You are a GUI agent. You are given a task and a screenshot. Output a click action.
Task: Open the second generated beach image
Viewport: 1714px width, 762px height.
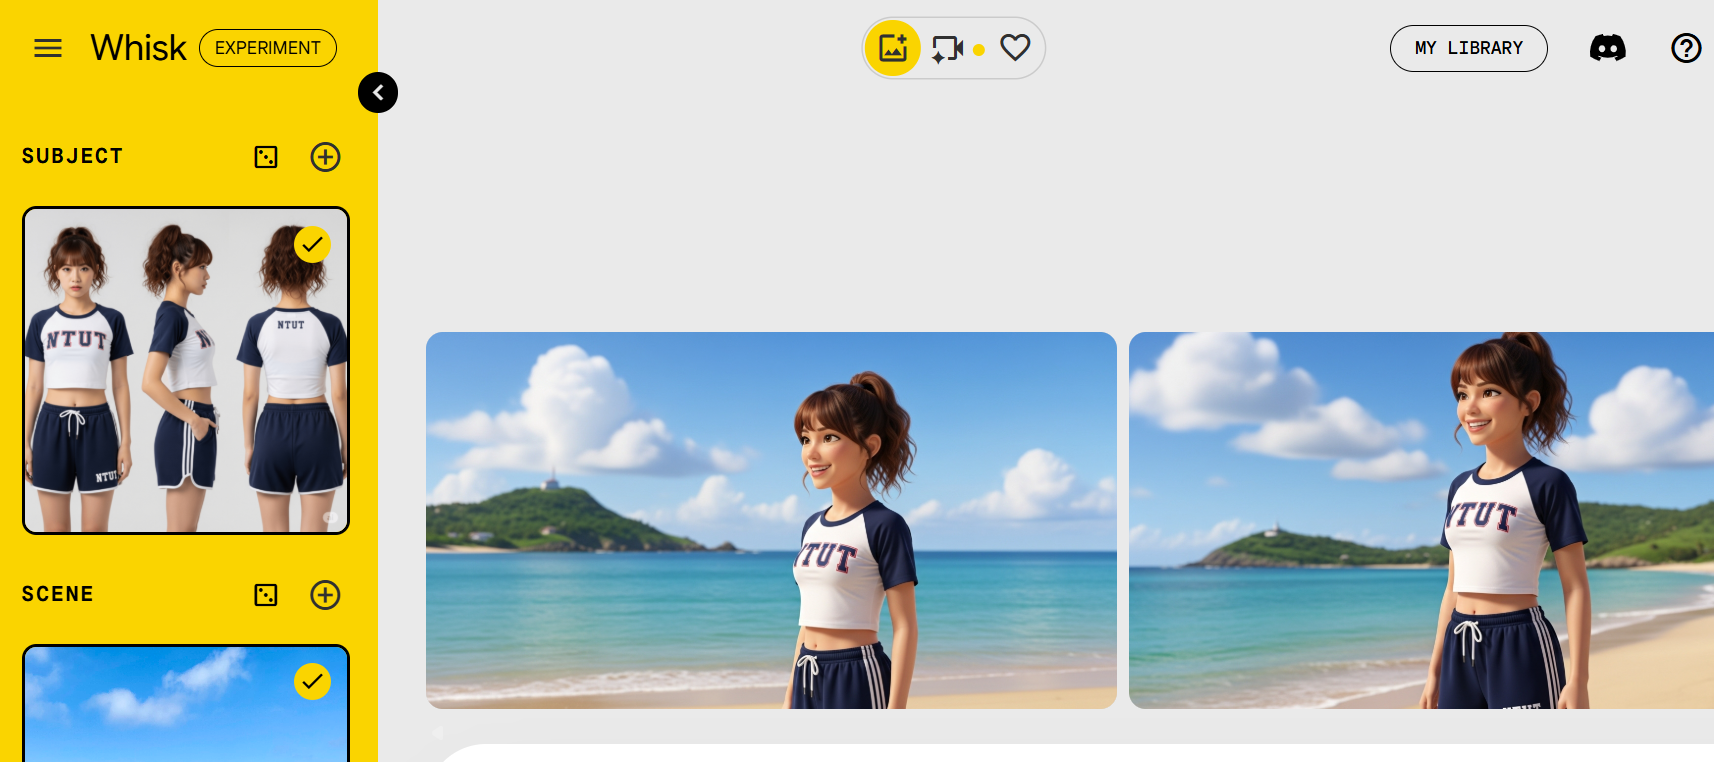(x=1420, y=520)
